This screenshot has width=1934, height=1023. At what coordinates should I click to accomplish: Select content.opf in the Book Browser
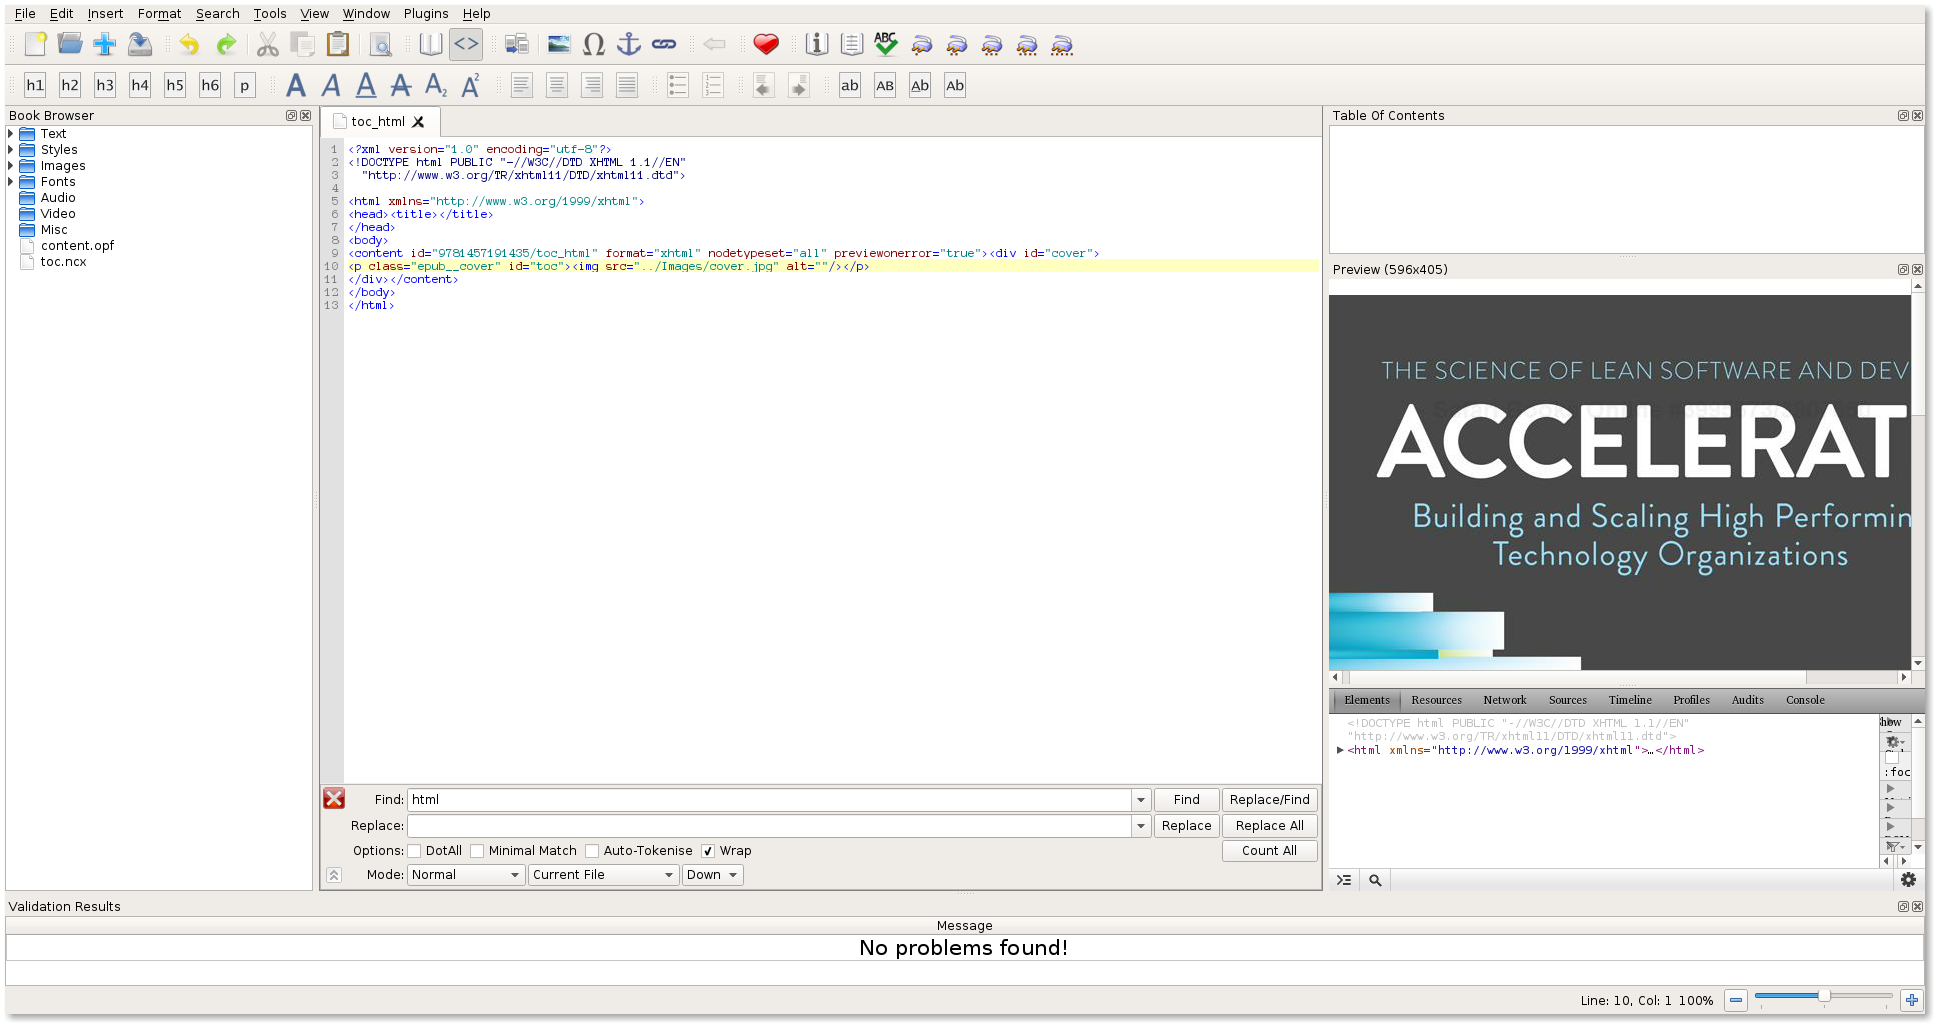77,245
